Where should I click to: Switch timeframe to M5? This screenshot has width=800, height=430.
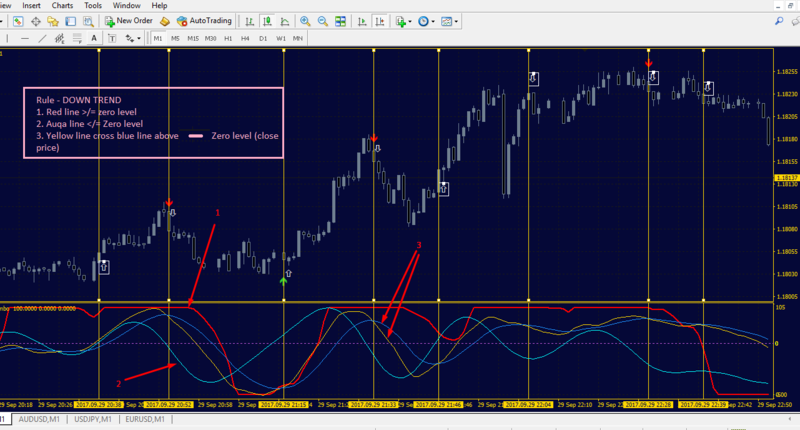coord(175,38)
